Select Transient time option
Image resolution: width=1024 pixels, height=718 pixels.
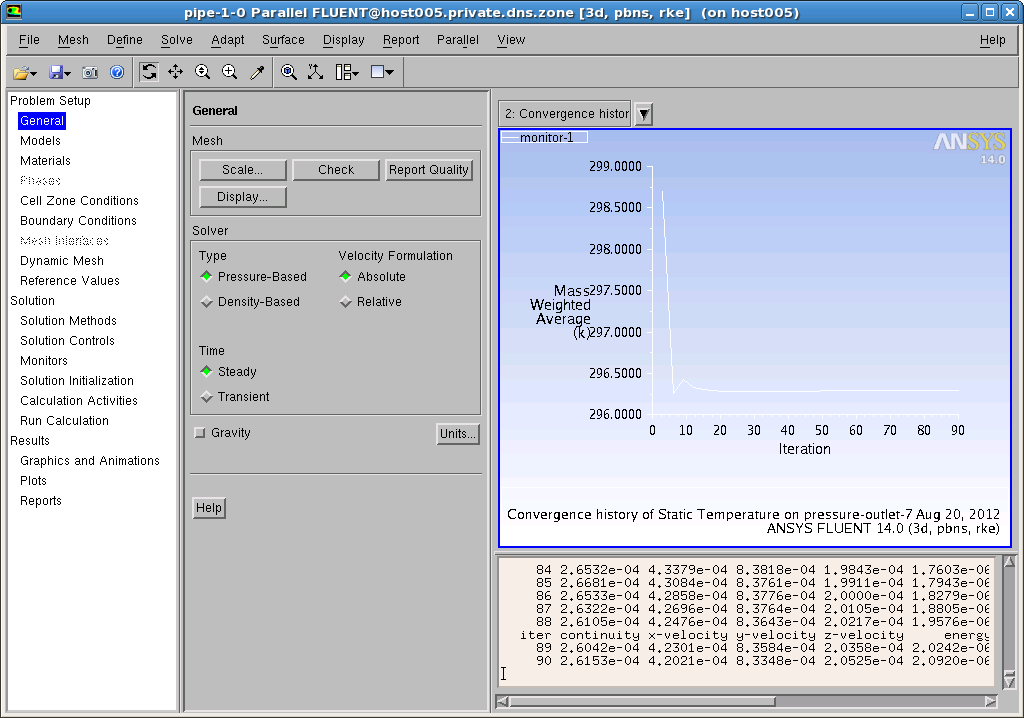tap(235, 397)
